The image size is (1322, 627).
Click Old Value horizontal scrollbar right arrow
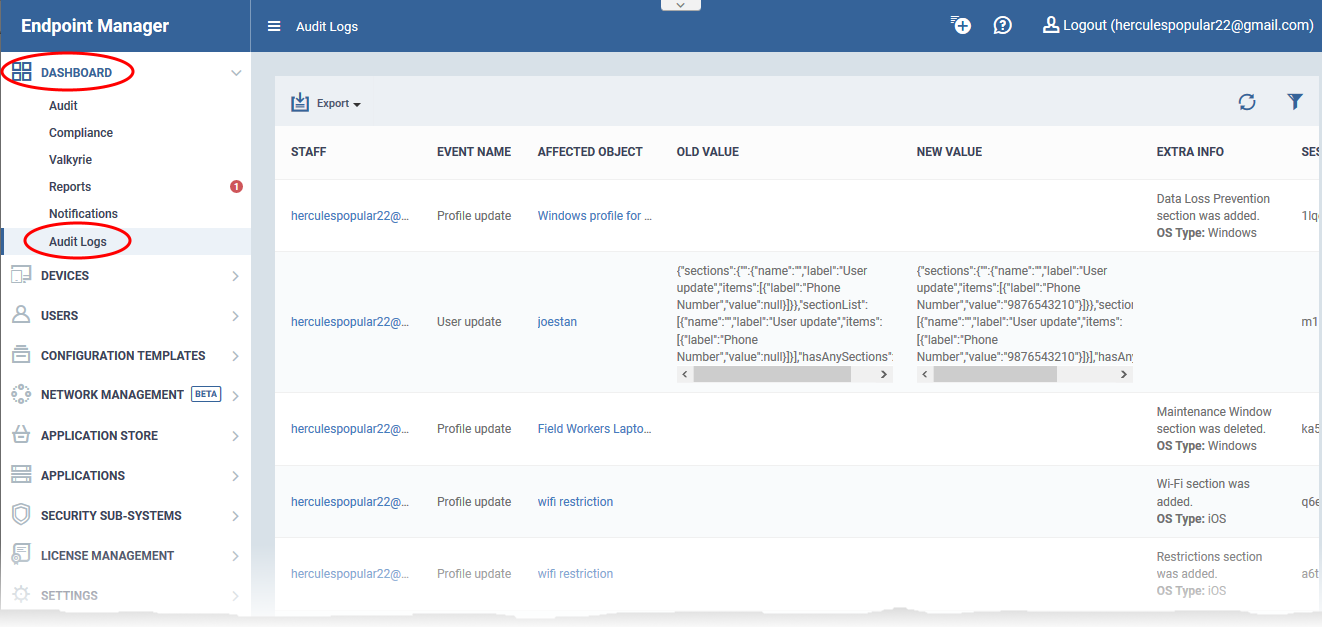884,374
